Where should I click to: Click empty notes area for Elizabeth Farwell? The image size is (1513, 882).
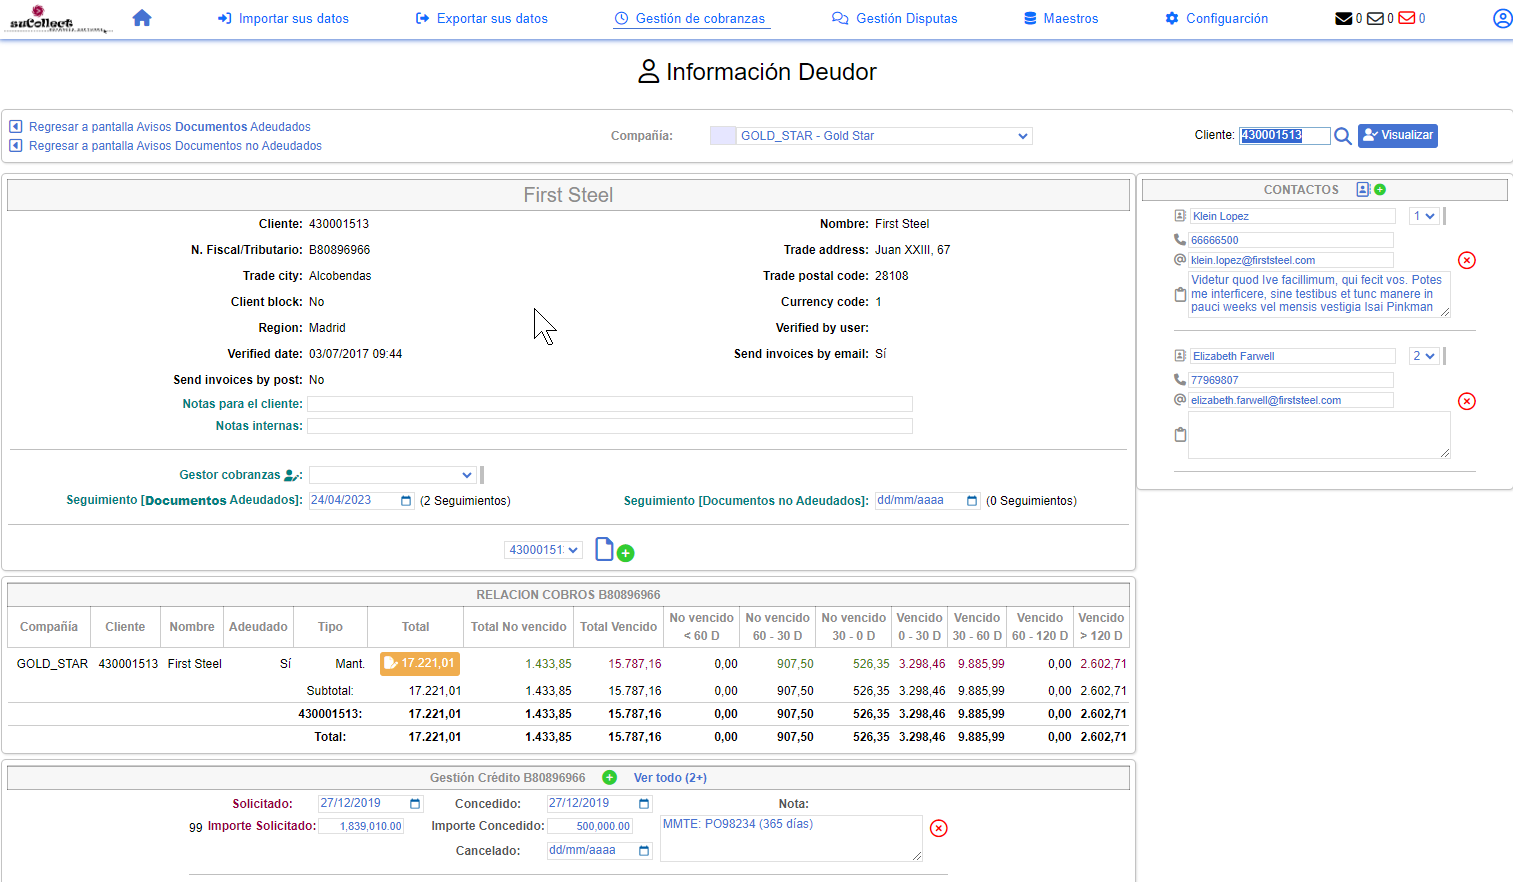coord(1319,435)
